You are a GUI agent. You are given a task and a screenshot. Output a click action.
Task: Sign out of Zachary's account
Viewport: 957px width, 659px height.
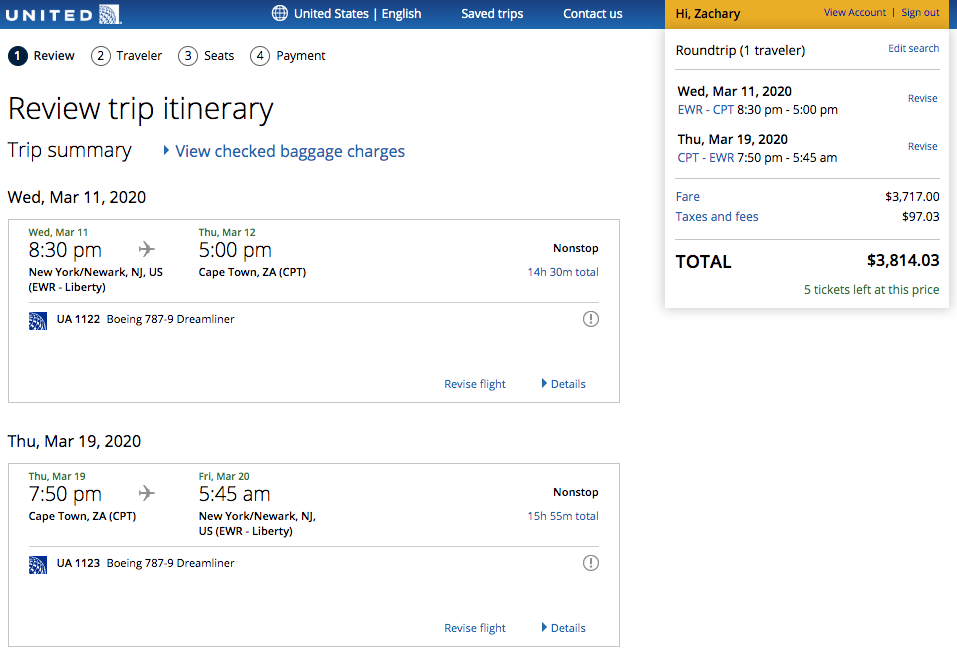point(920,13)
